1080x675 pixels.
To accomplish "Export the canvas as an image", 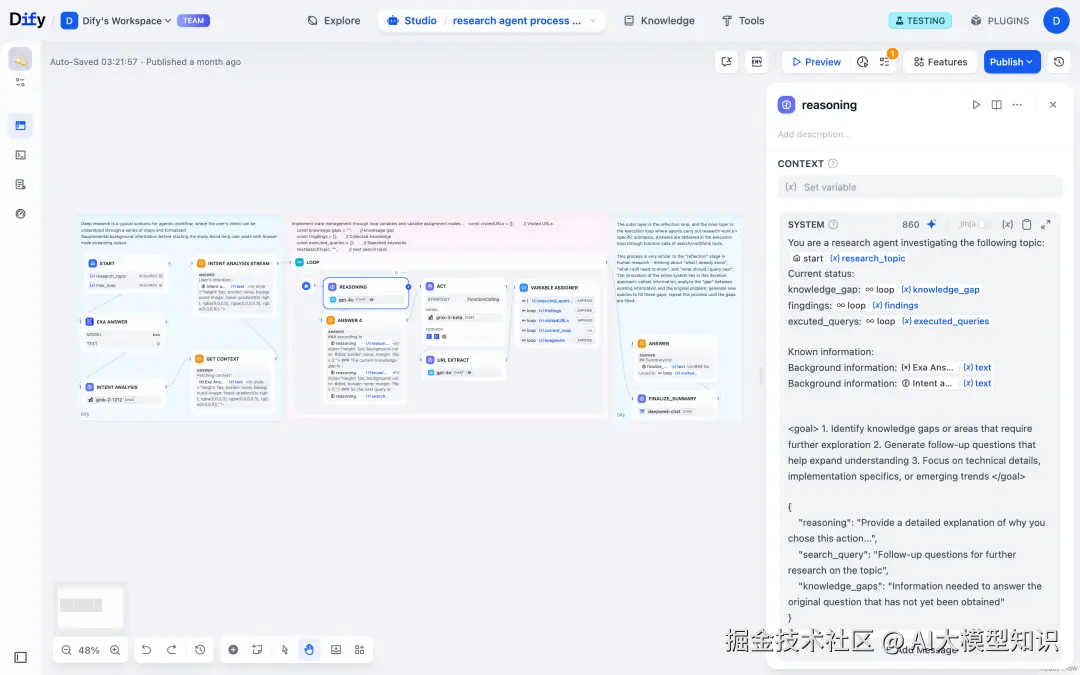I will [336, 650].
